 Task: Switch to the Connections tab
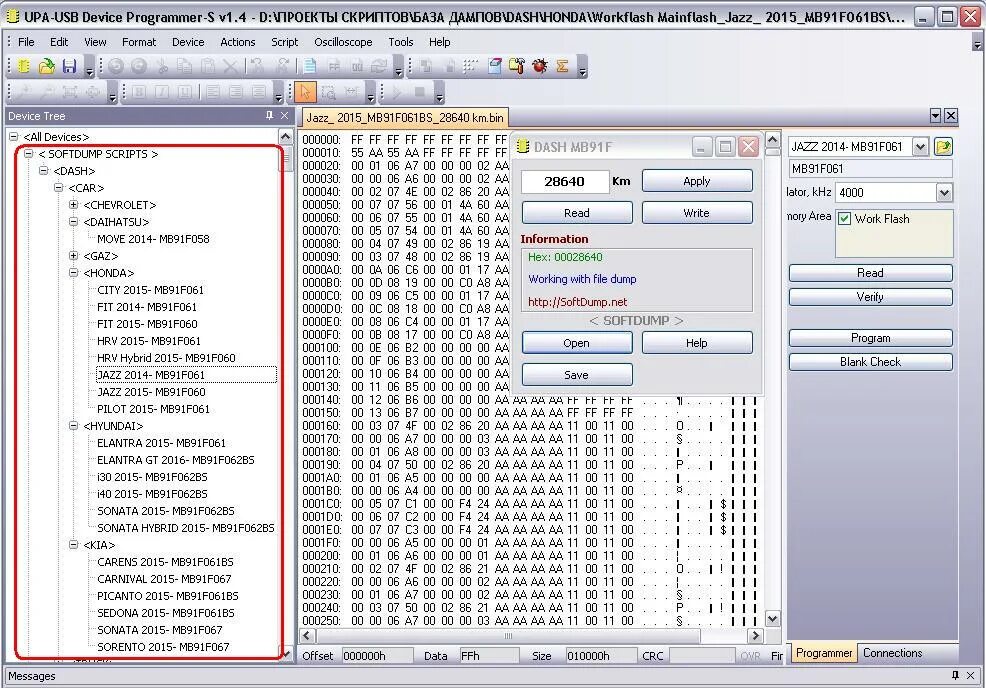pyautogui.click(x=892, y=653)
